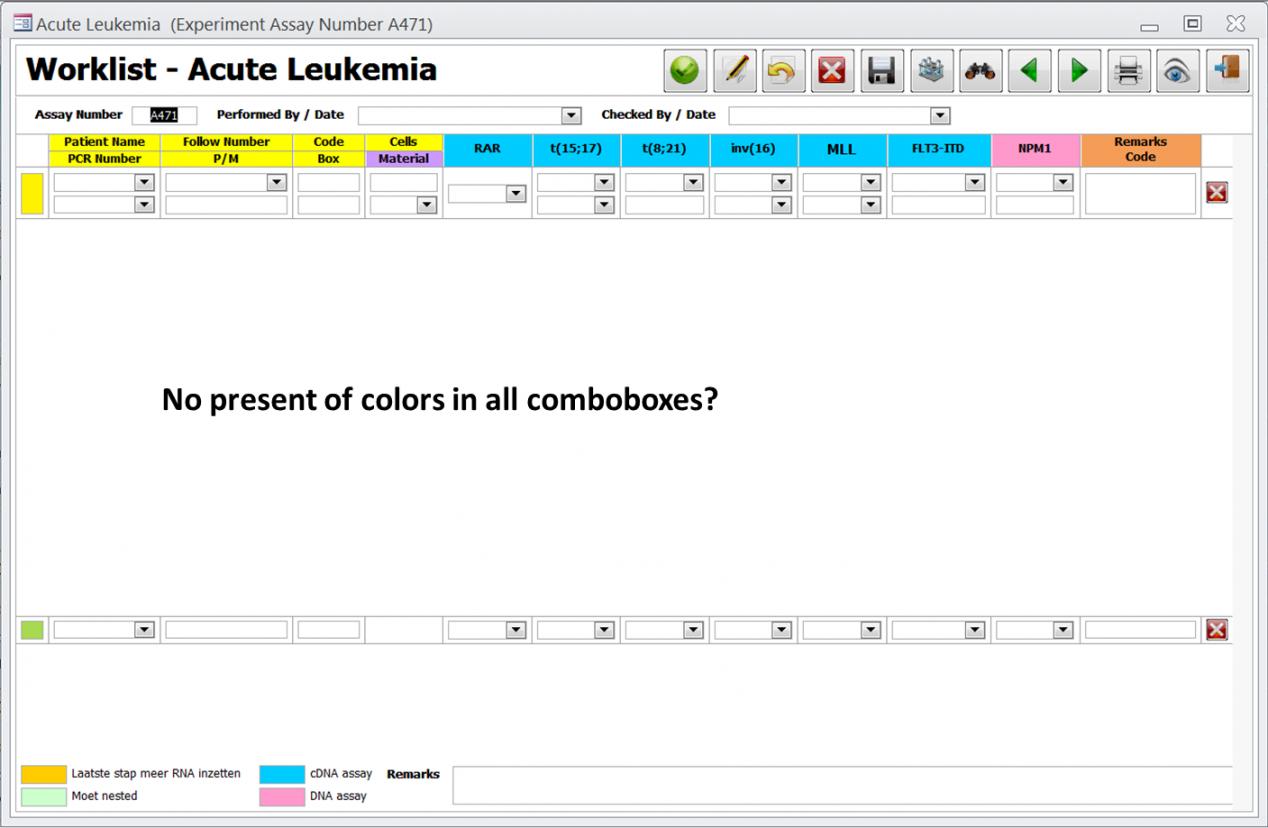Click the green checkmark approve button
The width and height of the screenshot is (1268, 828).
(686, 71)
